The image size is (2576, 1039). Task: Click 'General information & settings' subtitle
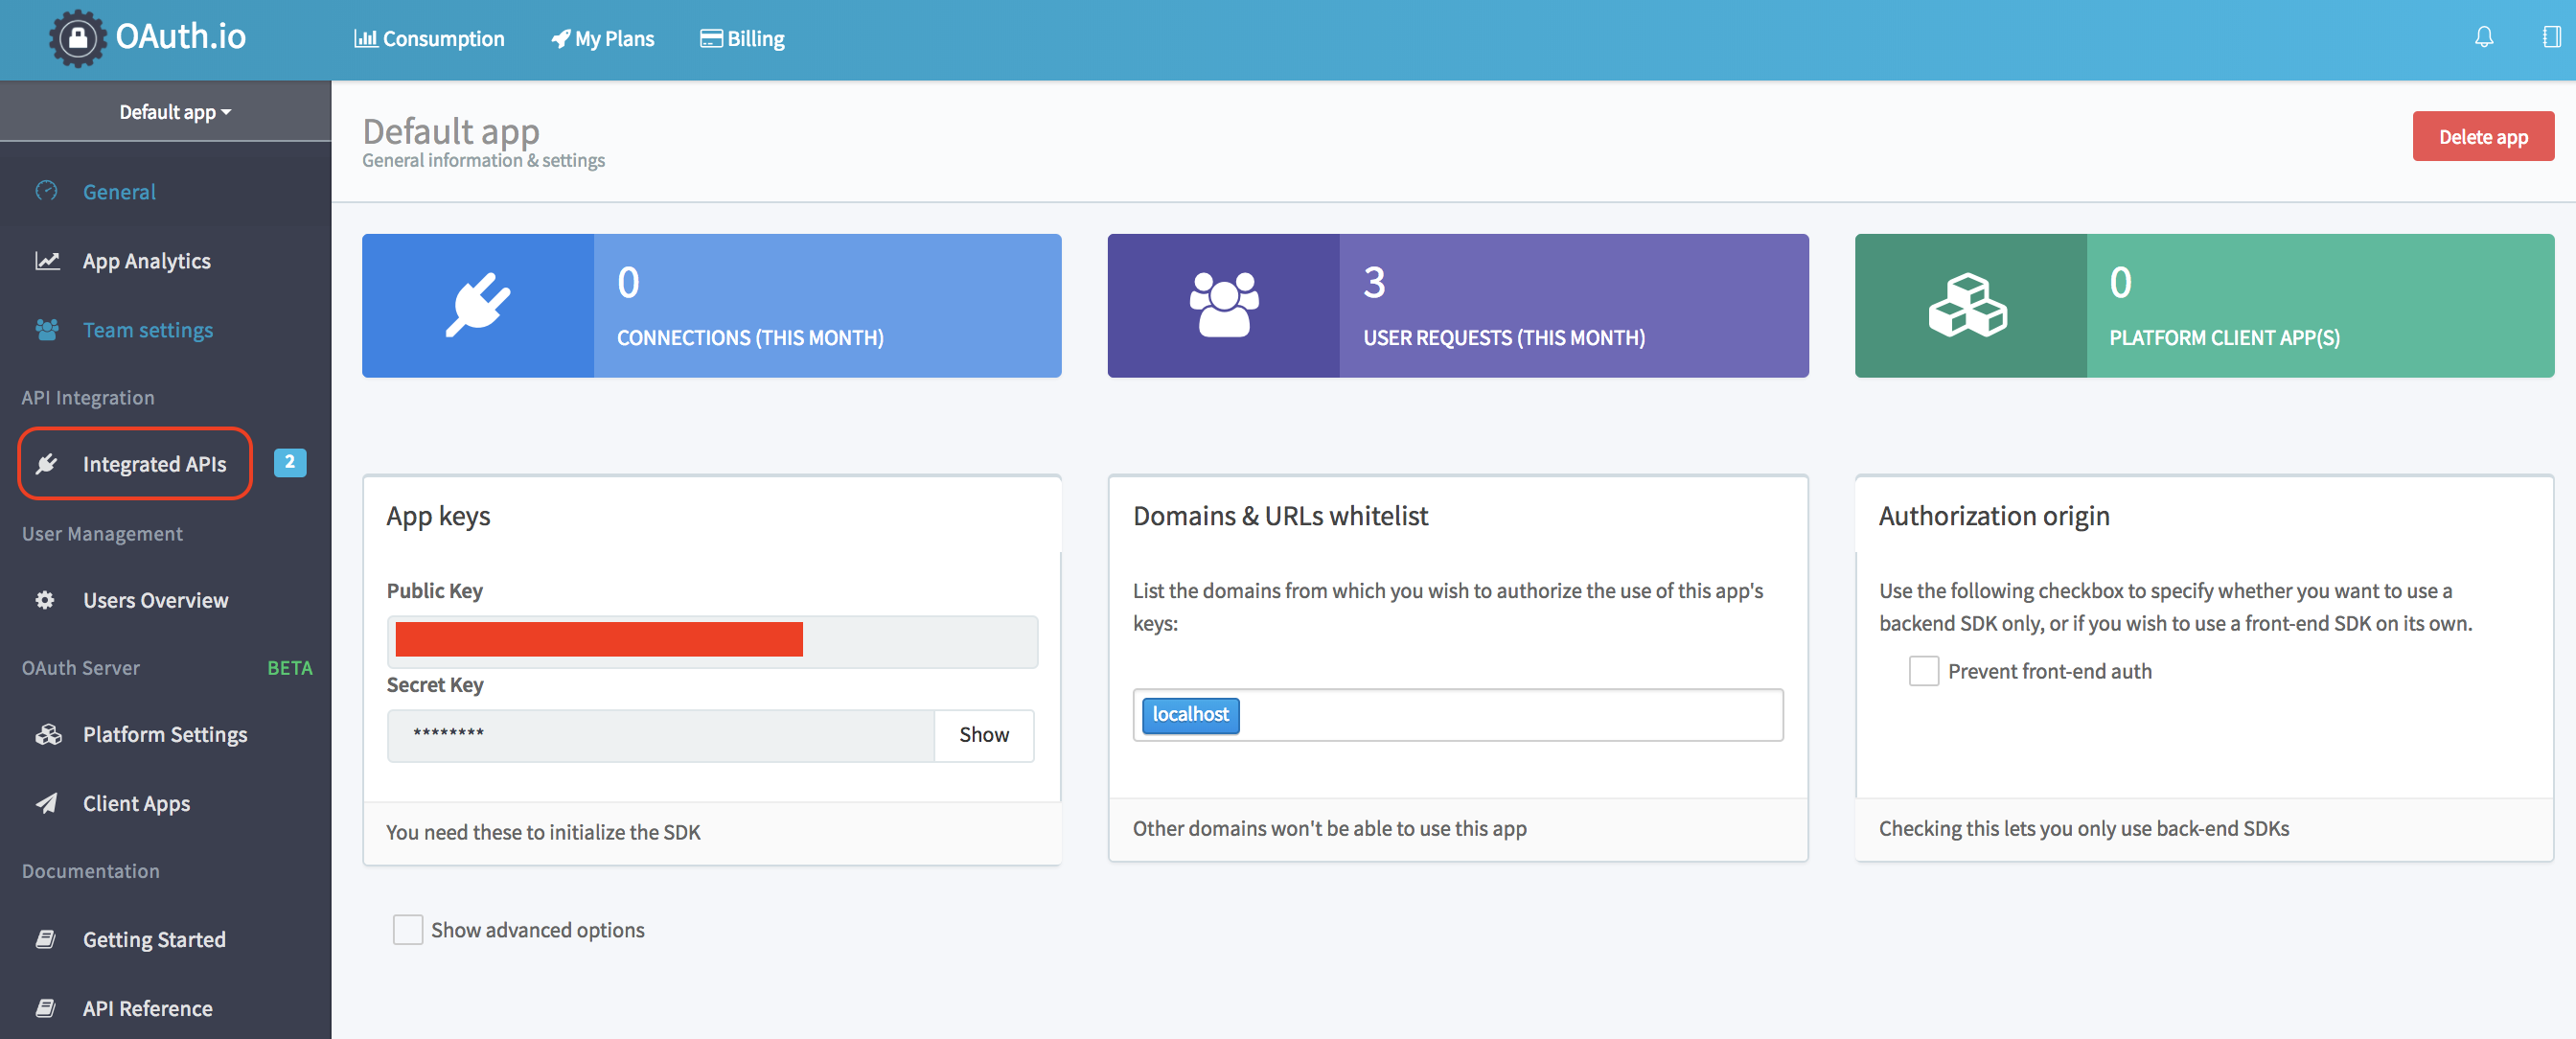pos(483,161)
